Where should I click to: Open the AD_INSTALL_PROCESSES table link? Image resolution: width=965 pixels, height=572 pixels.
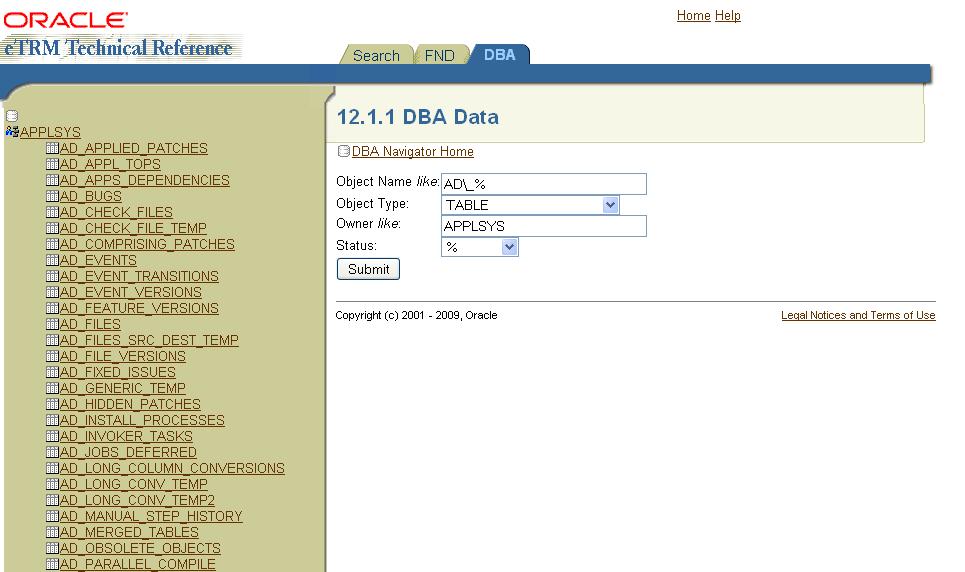click(x=142, y=421)
